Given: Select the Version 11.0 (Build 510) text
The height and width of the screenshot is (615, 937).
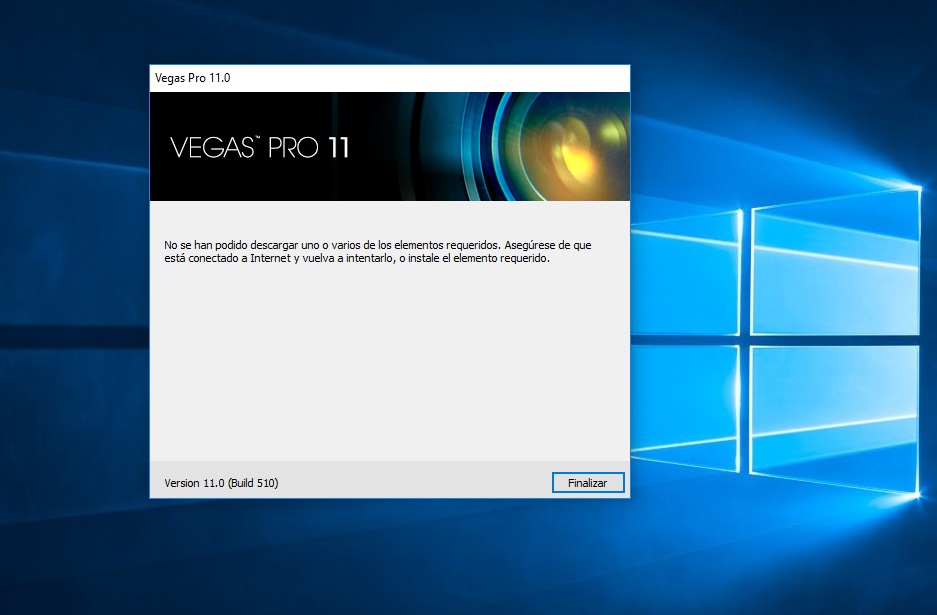Looking at the screenshot, I should [221, 483].
